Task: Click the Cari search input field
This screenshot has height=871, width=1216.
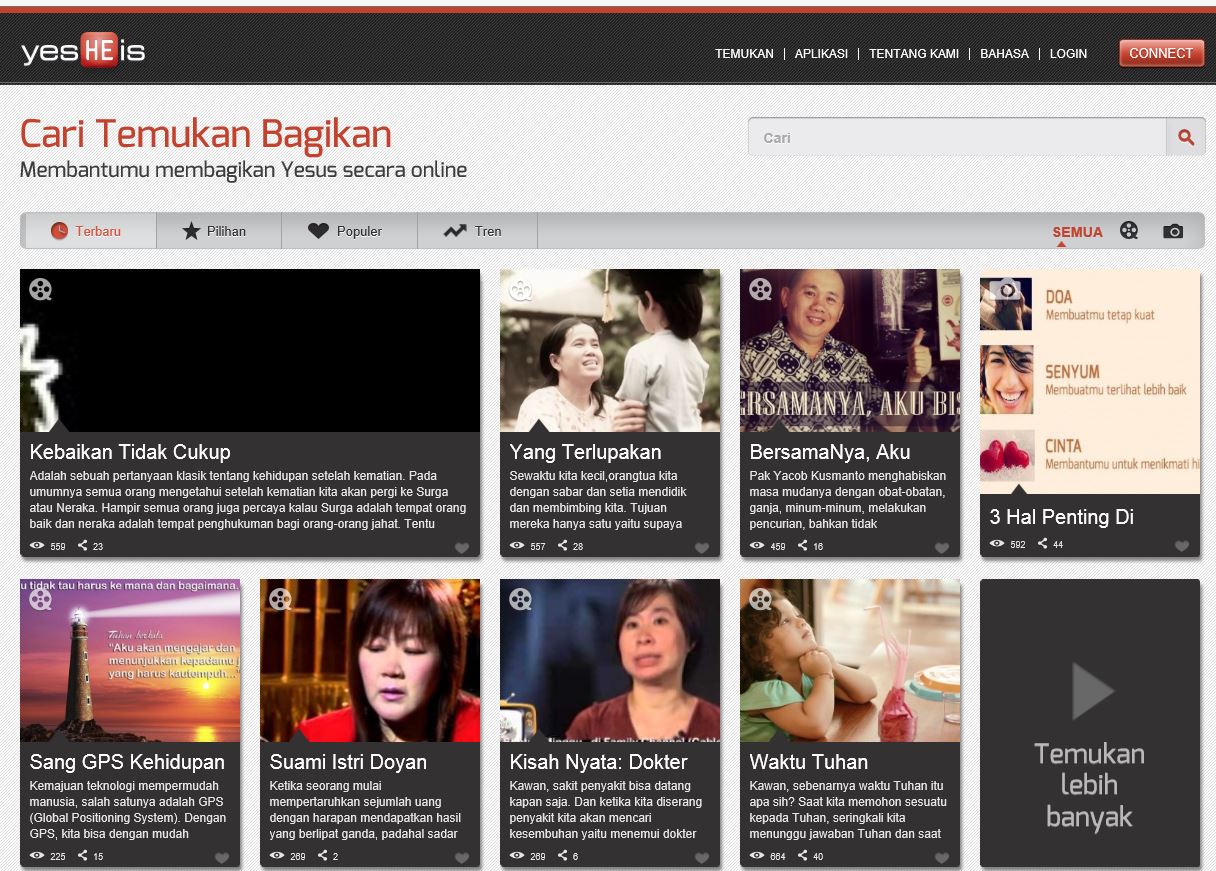Action: click(x=957, y=138)
